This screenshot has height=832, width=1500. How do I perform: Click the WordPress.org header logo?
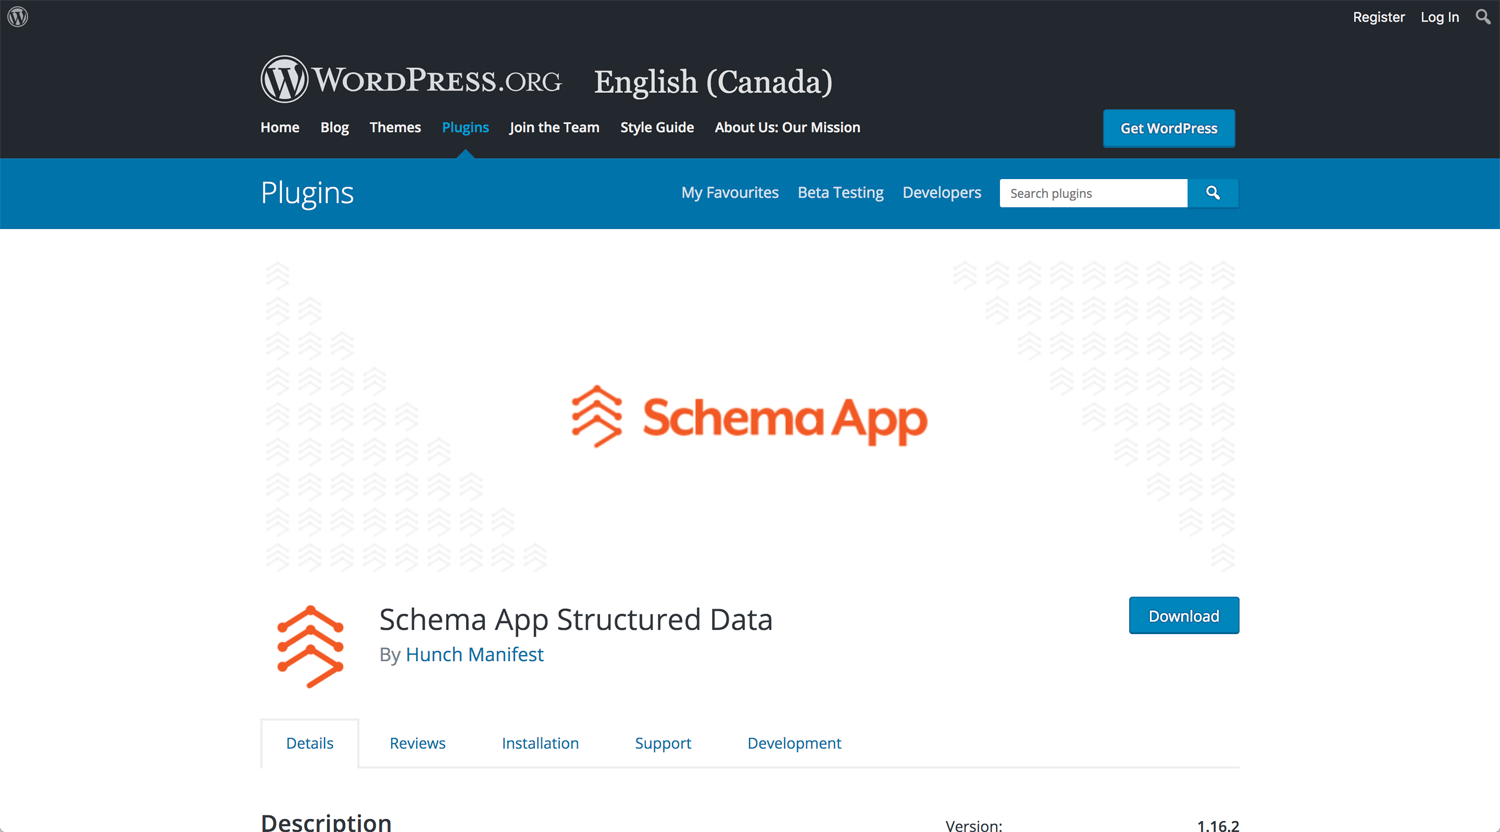coord(411,79)
